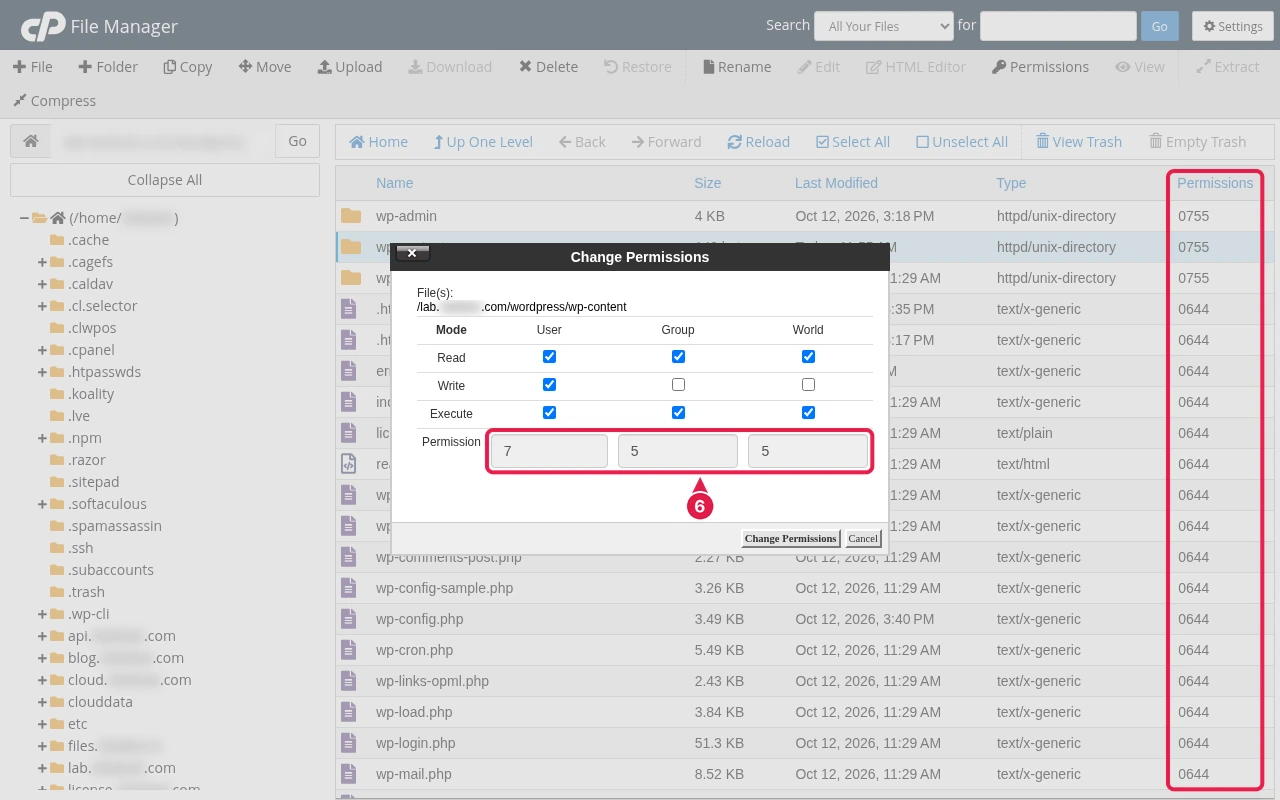This screenshot has width=1280, height=800.
Task: Click the User permission field showing 7
Action: click(x=548, y=451)
